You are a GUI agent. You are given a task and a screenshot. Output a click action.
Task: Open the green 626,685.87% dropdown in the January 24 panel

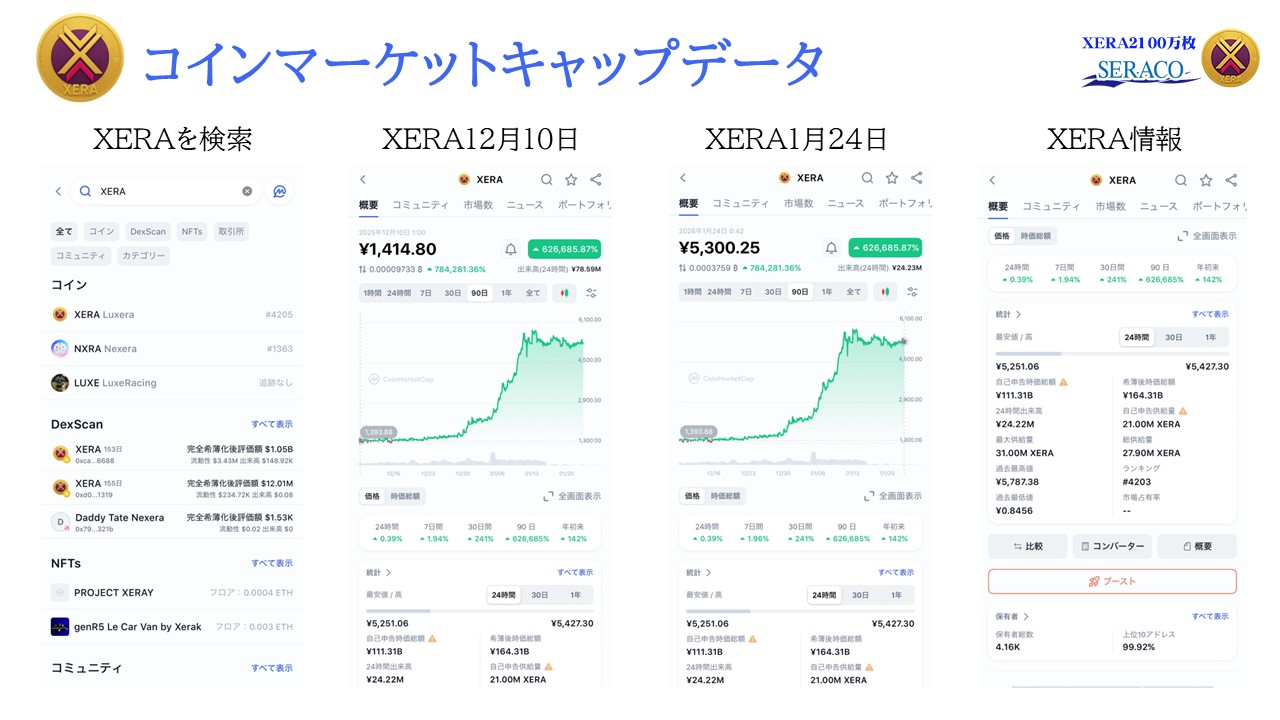(884, 249)
